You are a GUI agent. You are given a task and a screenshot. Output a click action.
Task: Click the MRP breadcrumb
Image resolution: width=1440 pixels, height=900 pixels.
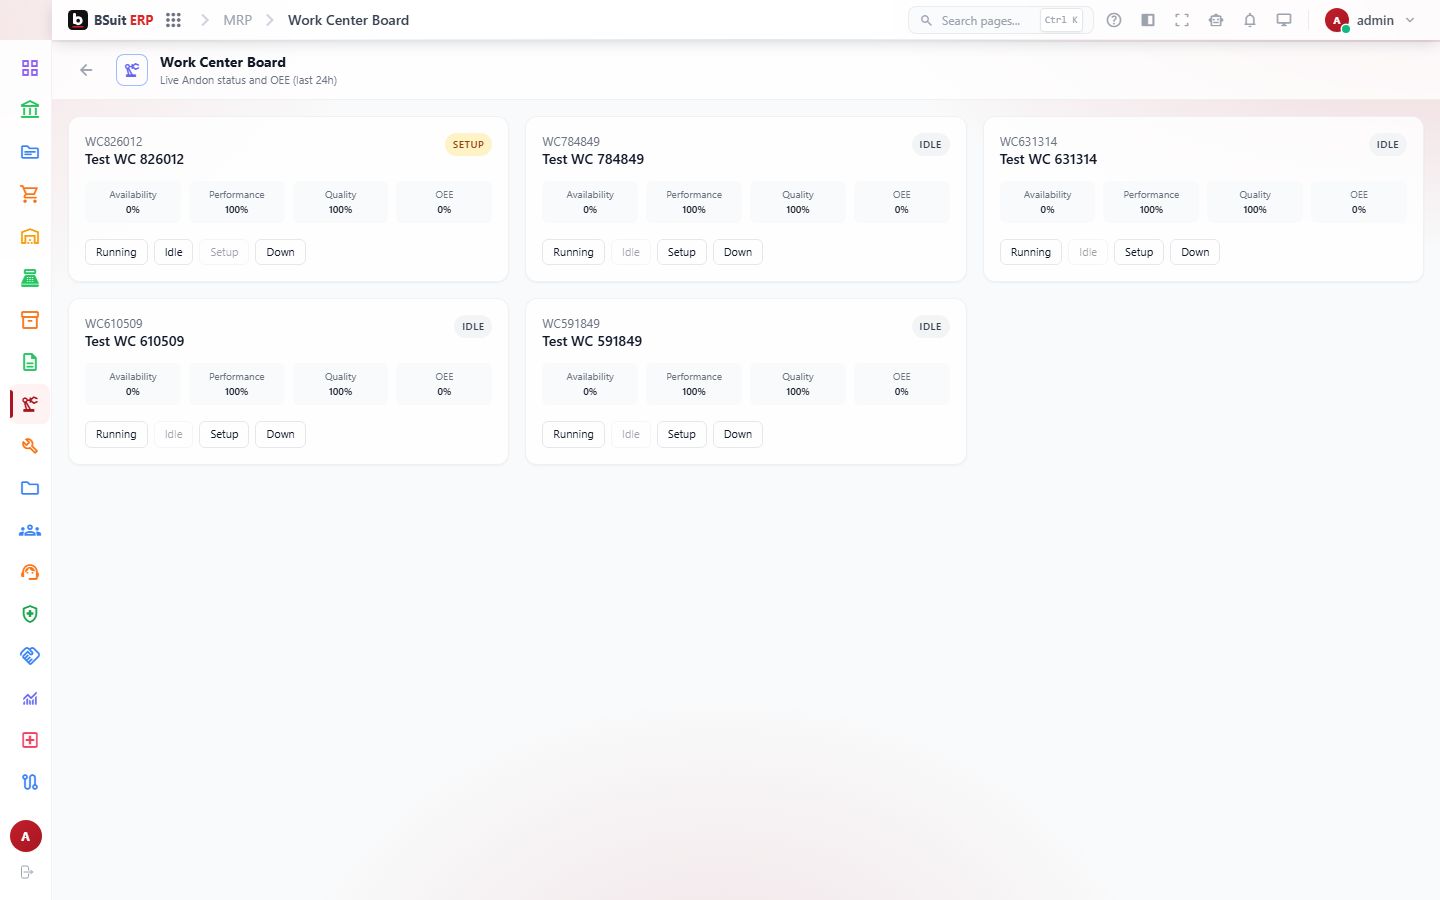coord(238,20)
